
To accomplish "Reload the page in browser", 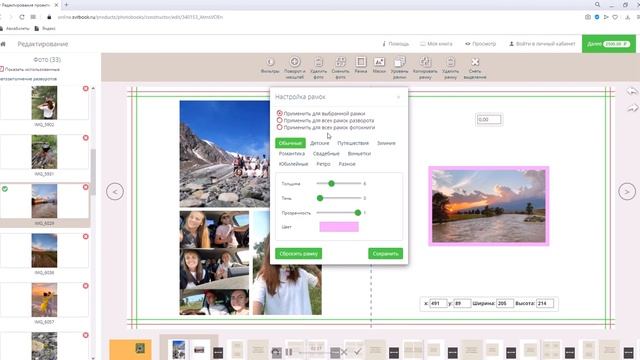I will point(22,17).
